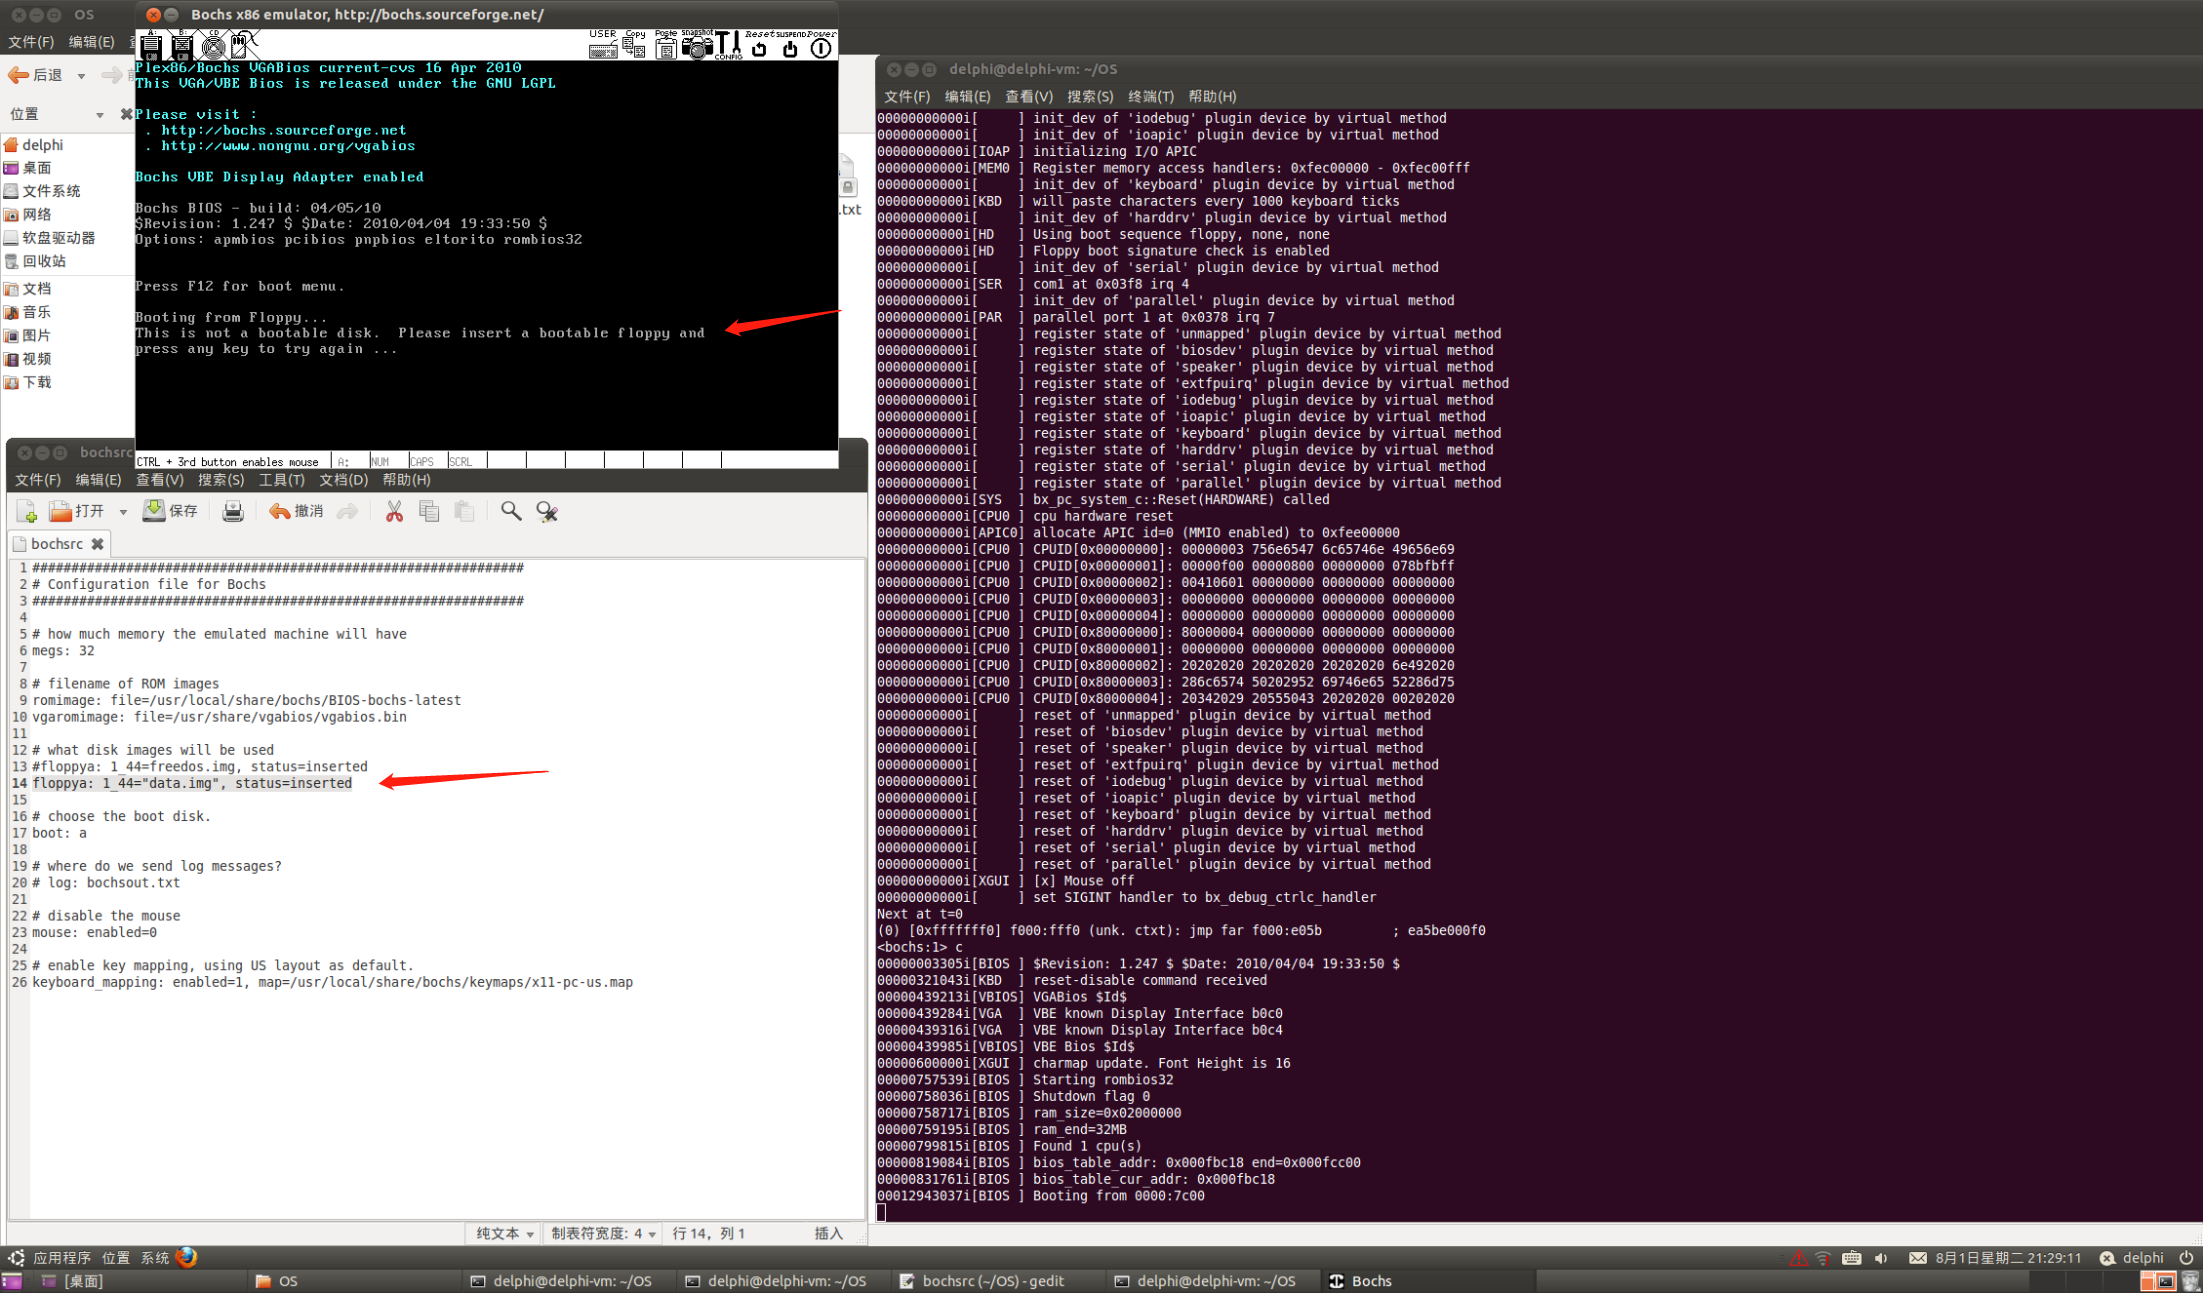
Task: Open the Bochs CONFIG tool icon
Action: 728,46
